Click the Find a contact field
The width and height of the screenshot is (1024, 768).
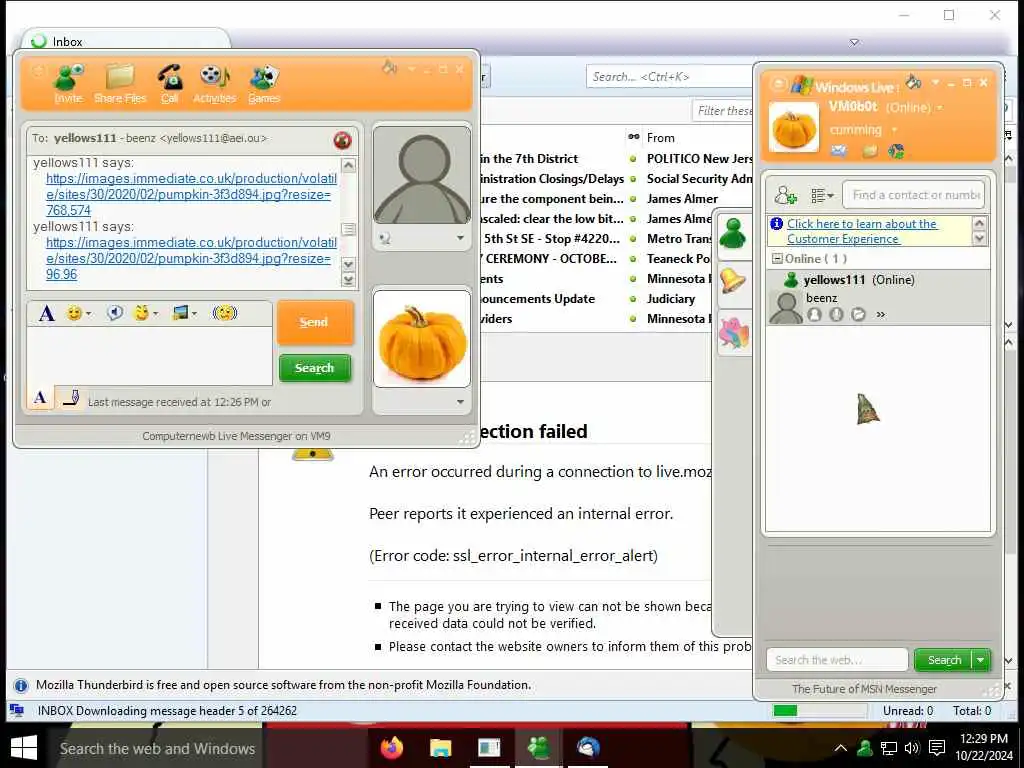point(914,195)
